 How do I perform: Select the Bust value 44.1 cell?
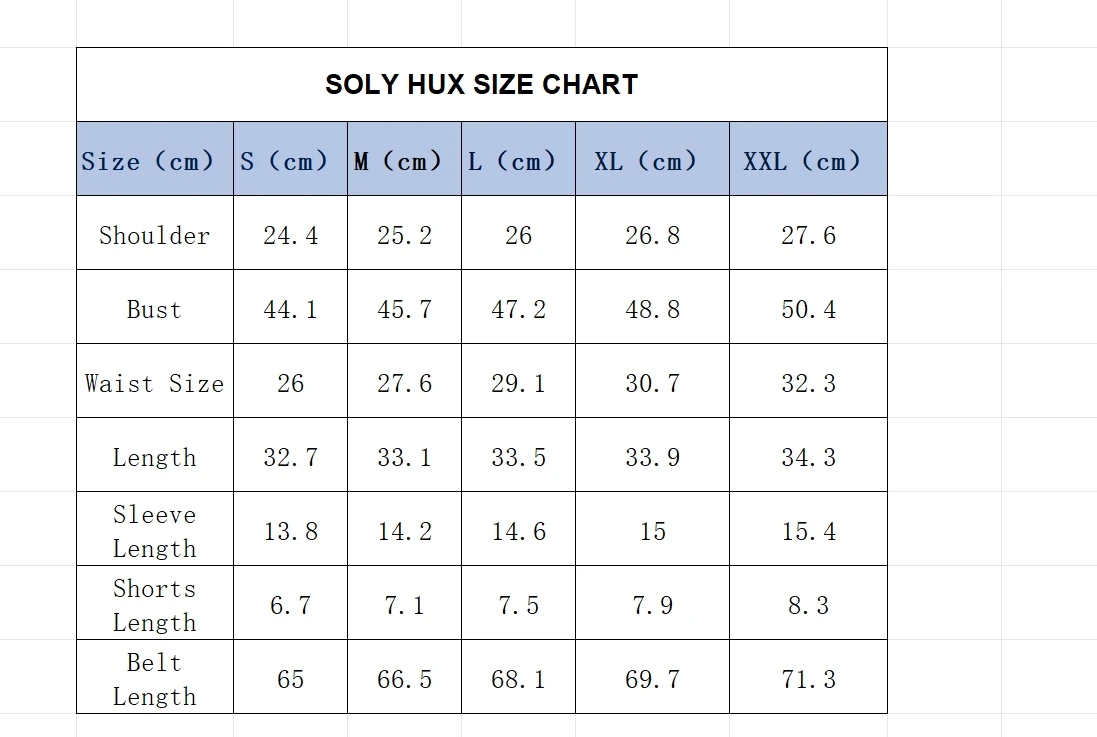[290, 309]
